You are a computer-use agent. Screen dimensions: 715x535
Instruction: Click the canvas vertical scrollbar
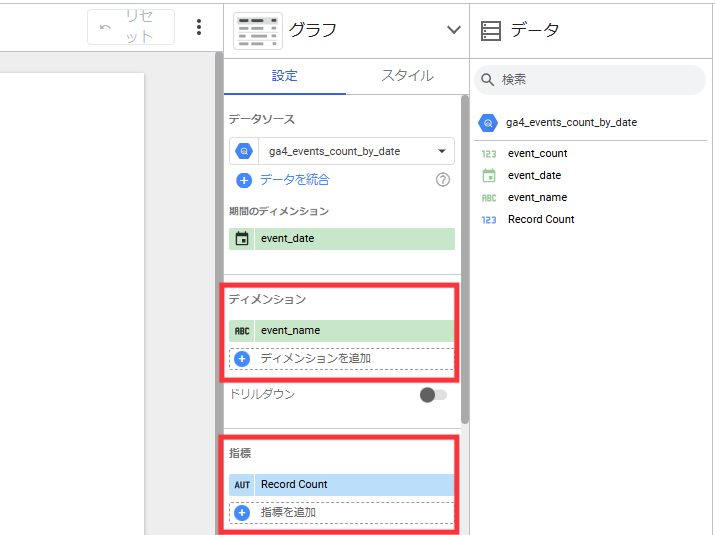(x=219, y=292)
